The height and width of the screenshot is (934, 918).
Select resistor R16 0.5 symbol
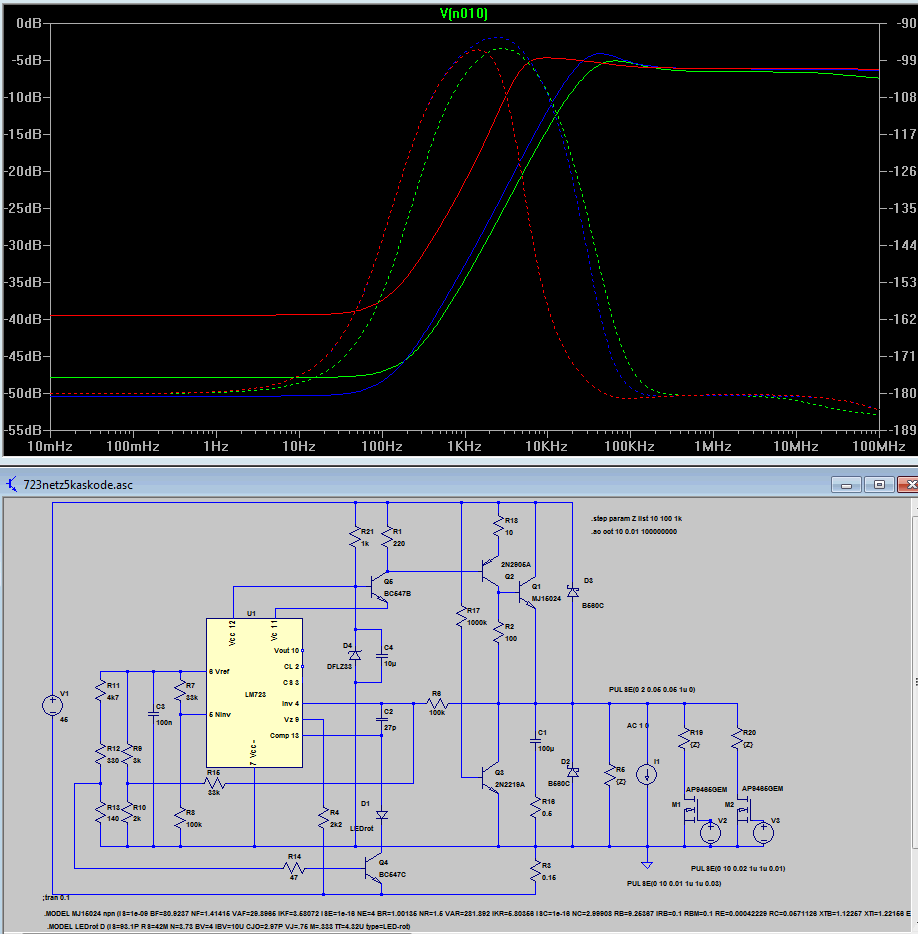[536, 807]
